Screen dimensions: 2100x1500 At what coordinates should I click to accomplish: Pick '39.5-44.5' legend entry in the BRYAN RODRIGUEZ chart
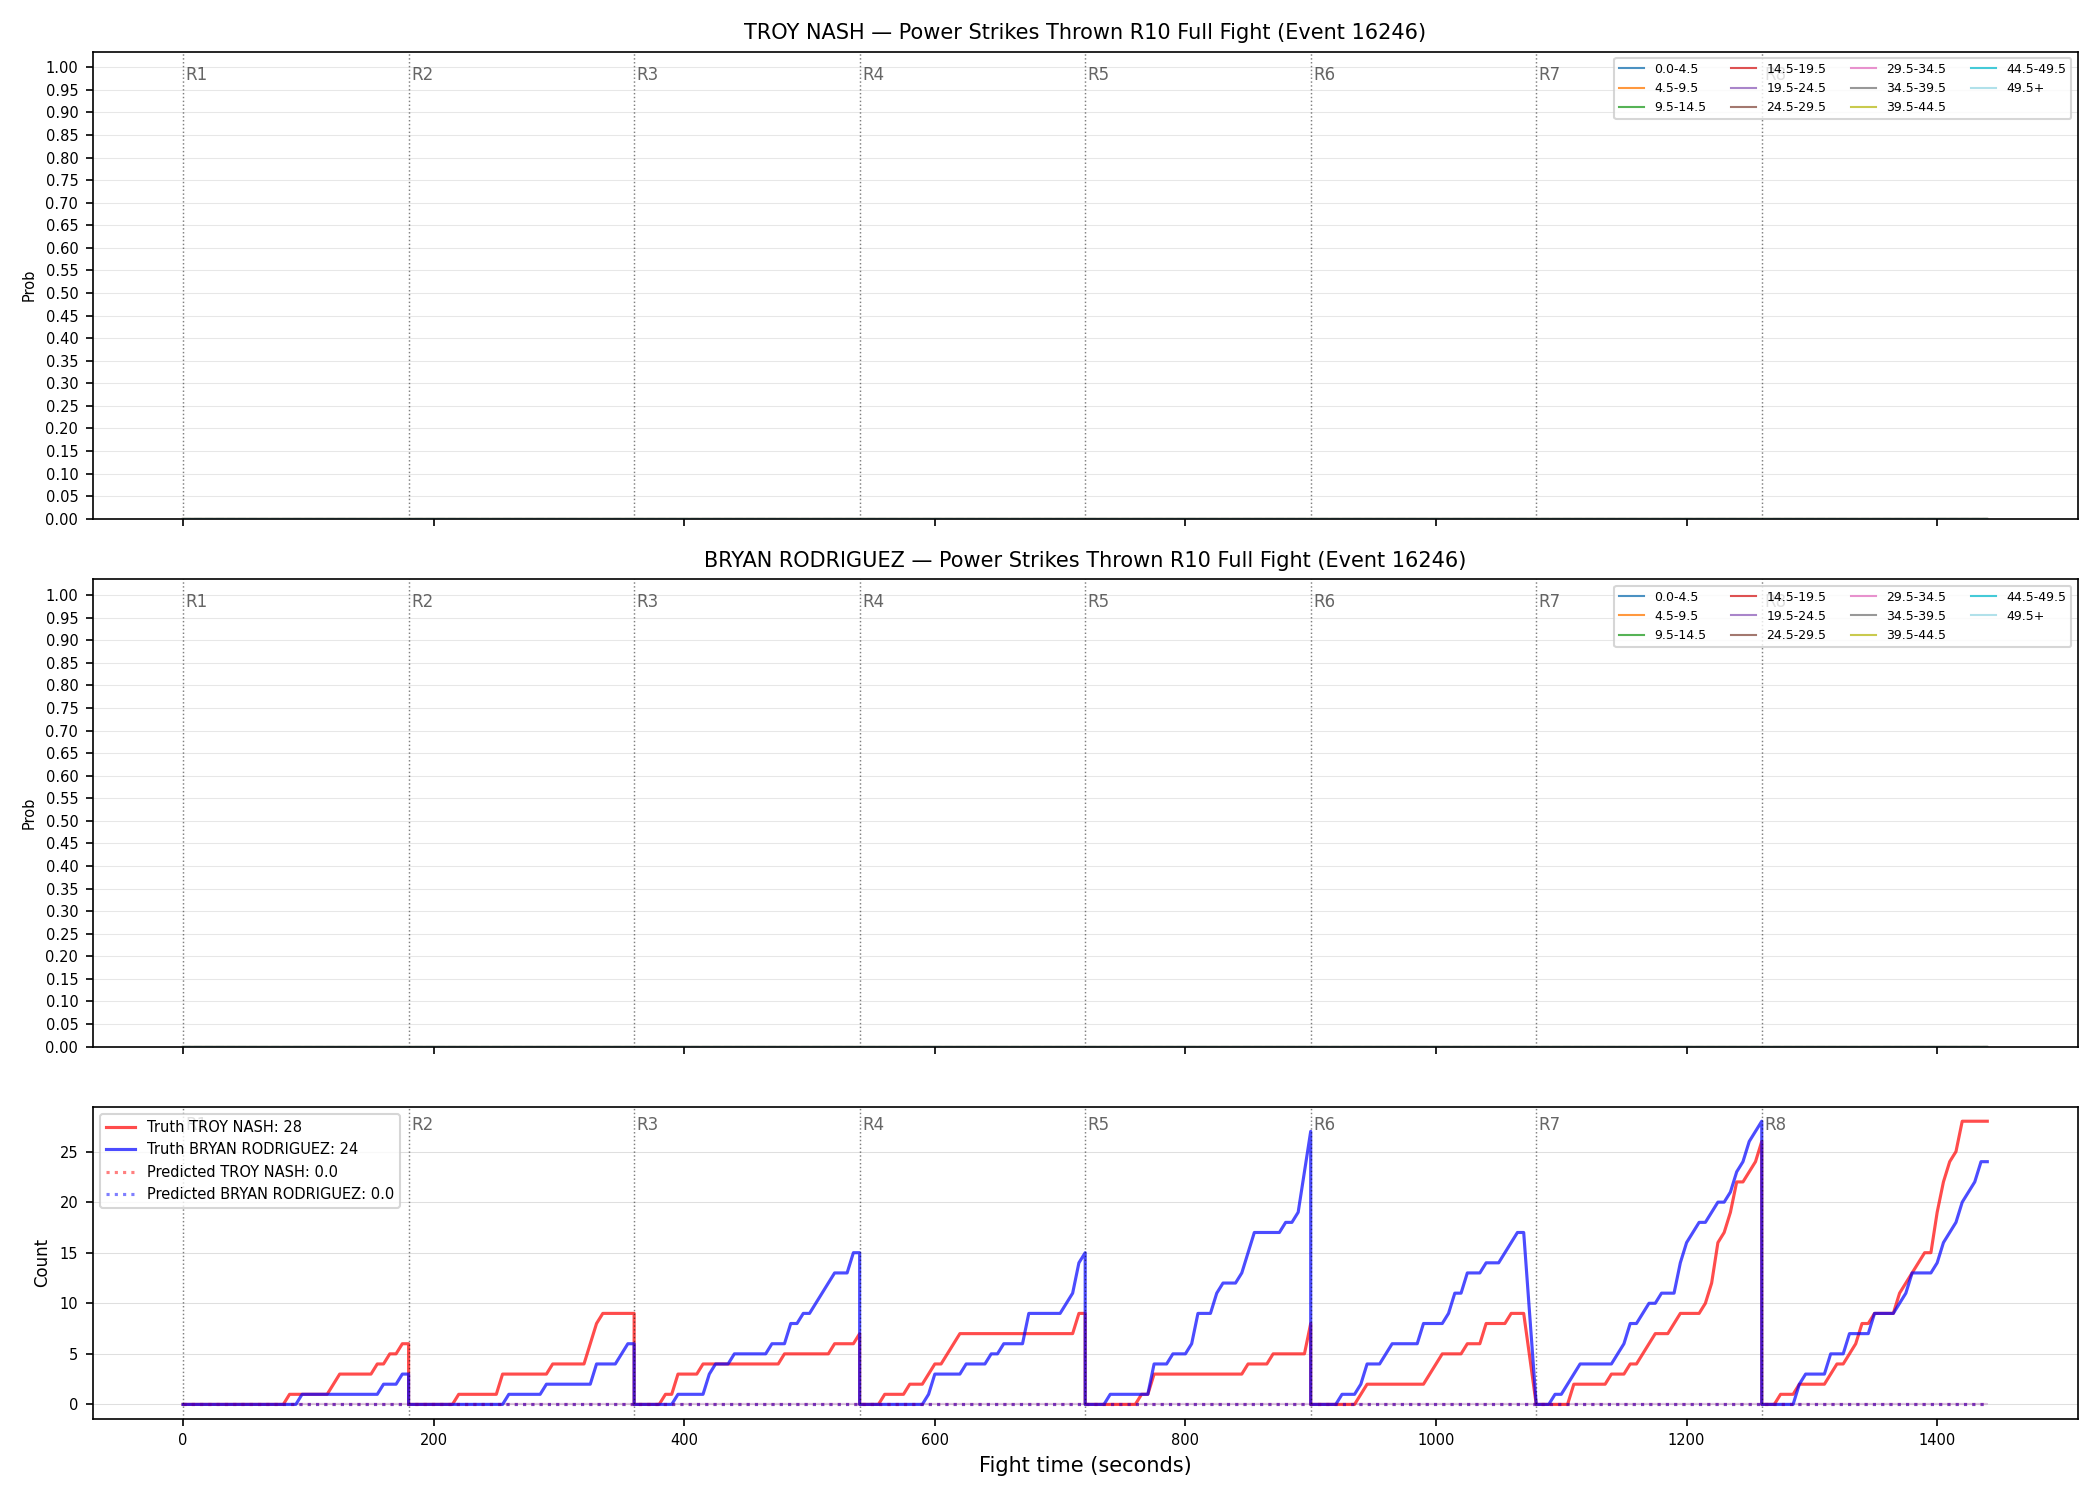point(1899,635)
